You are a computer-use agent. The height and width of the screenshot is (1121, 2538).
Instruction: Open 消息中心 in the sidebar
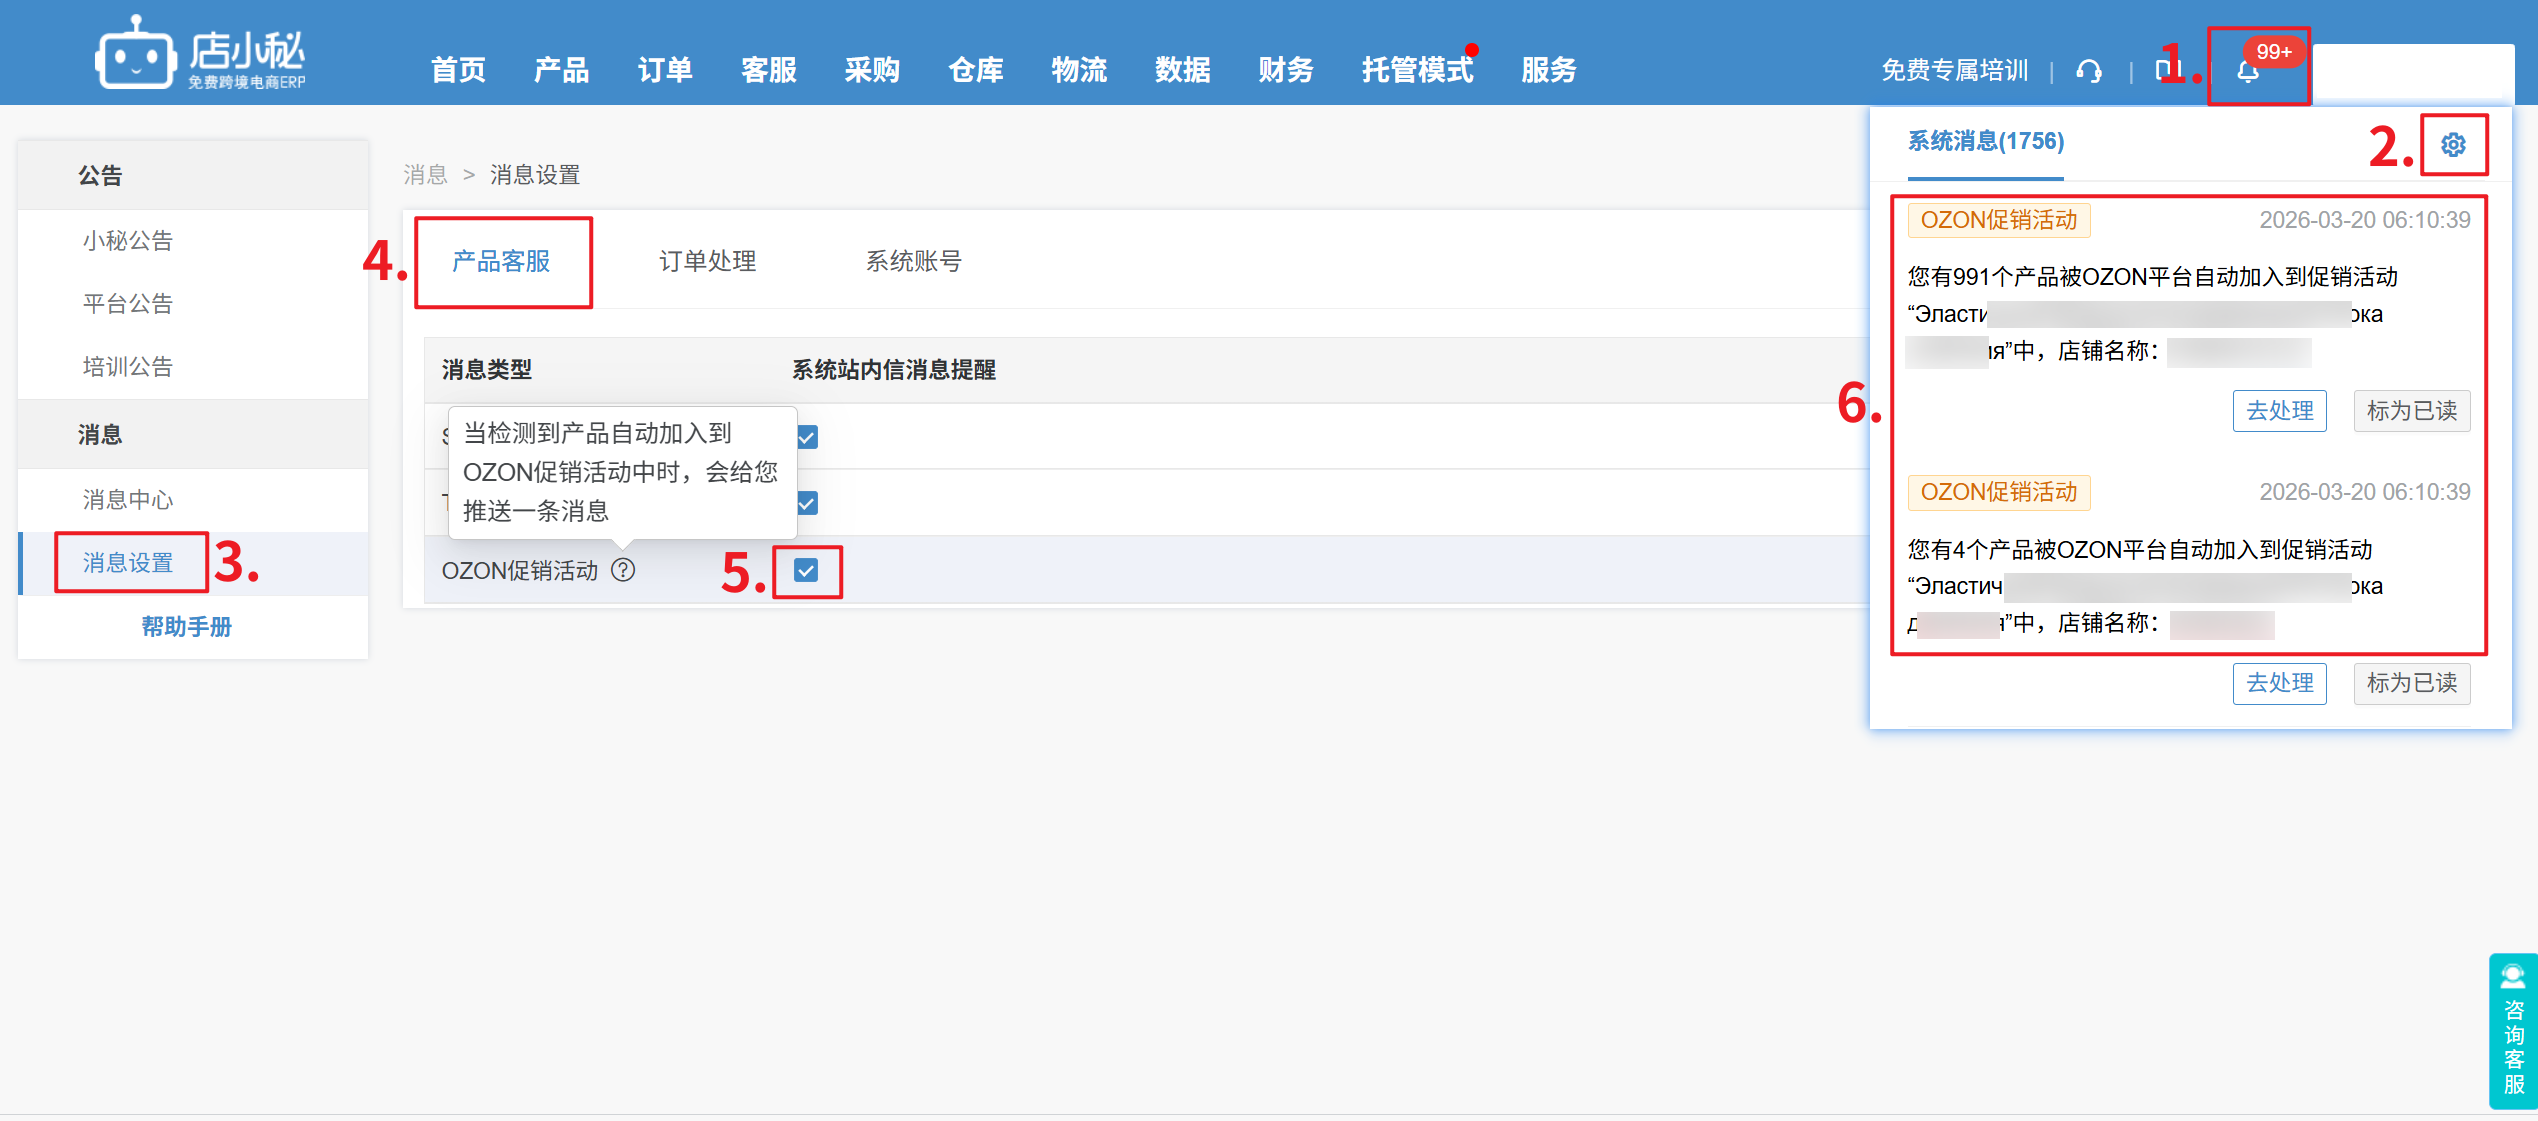click(128, 499)
